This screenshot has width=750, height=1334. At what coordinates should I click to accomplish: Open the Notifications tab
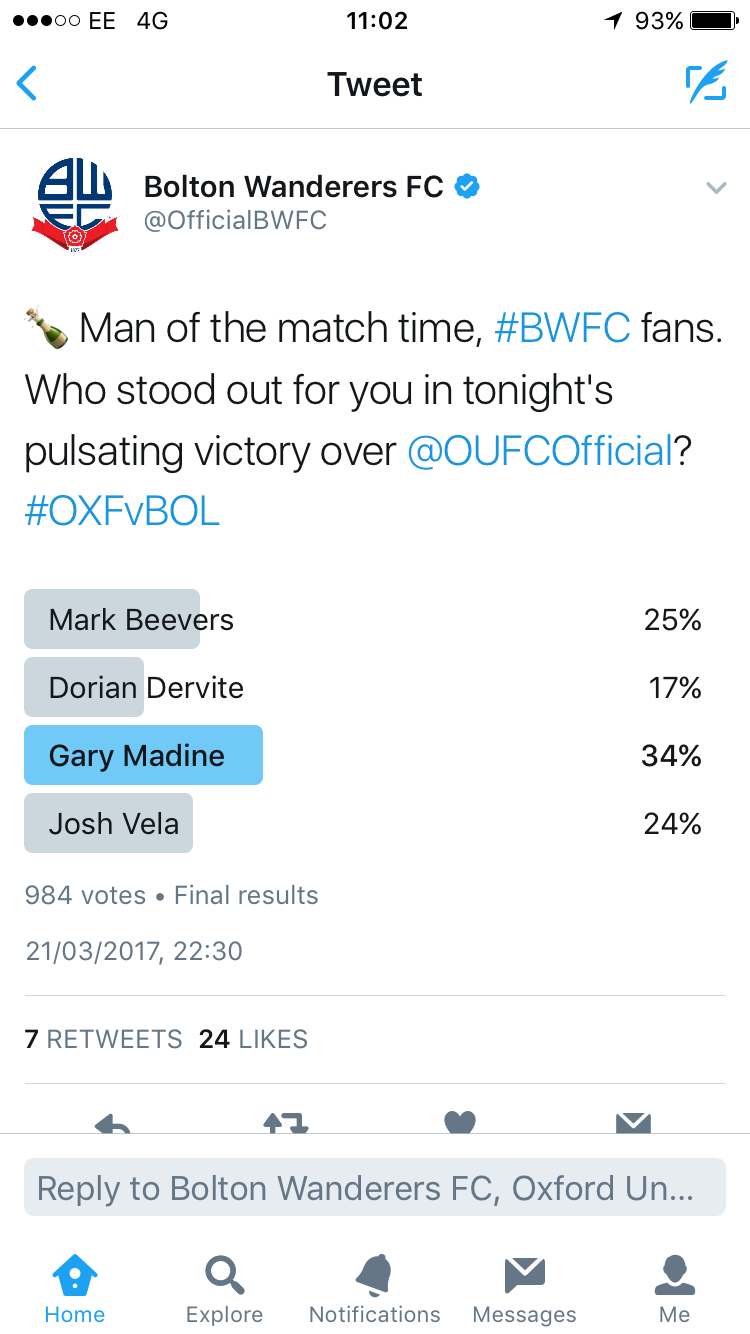375,1288
